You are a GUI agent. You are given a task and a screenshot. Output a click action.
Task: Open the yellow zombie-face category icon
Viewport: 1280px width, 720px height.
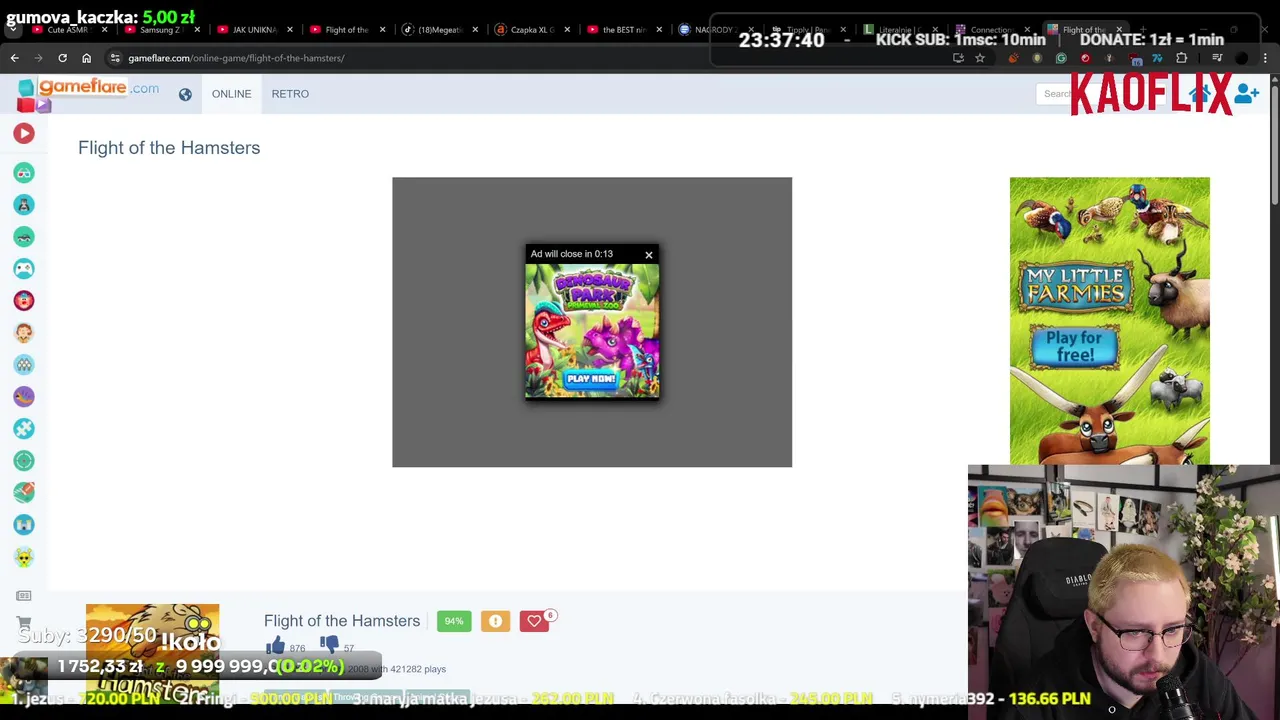[24, 557]
